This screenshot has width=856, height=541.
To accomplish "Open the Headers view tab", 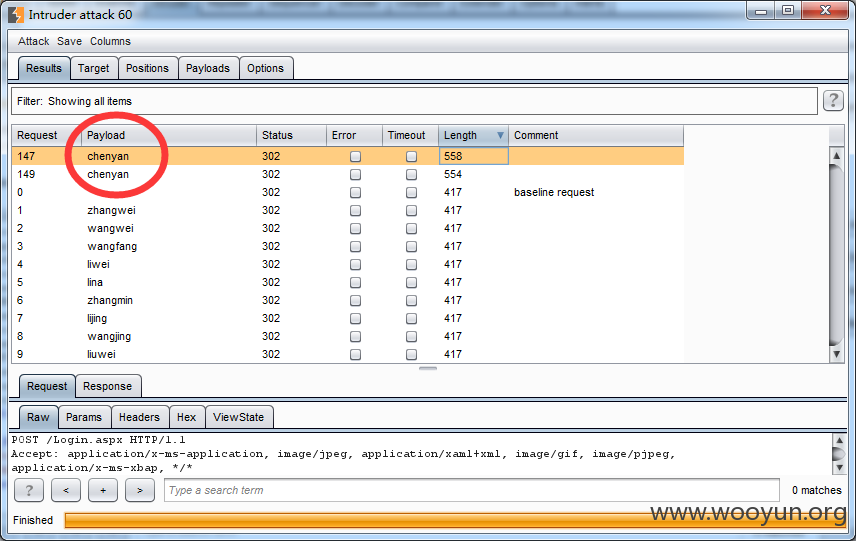I will 139,417.
